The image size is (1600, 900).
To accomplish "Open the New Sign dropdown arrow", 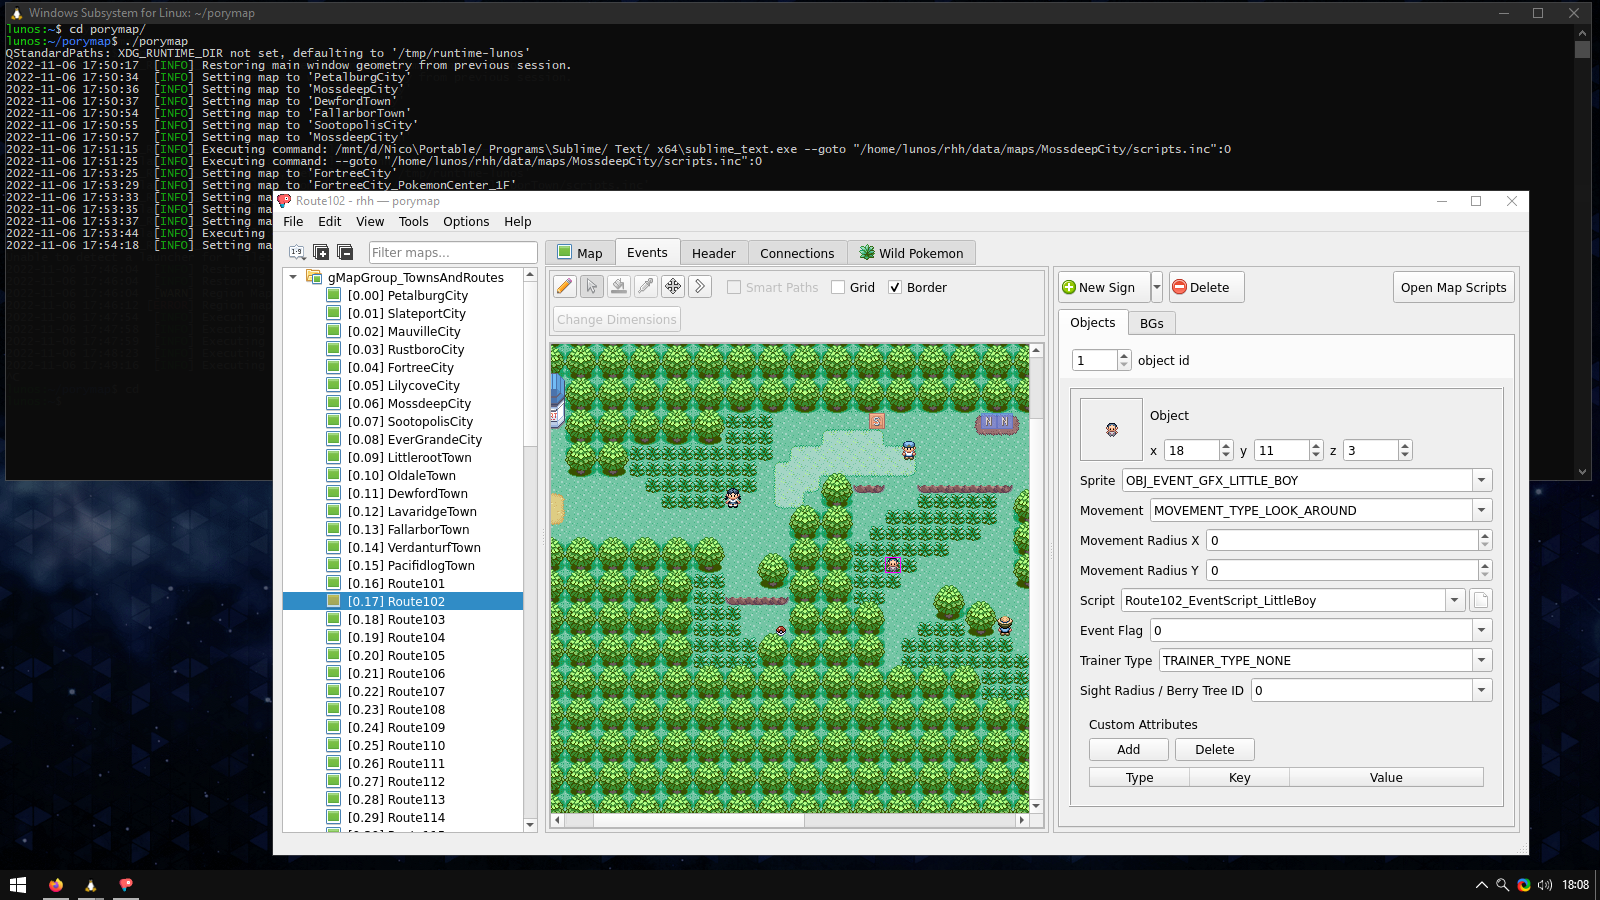I will 1157,287.
